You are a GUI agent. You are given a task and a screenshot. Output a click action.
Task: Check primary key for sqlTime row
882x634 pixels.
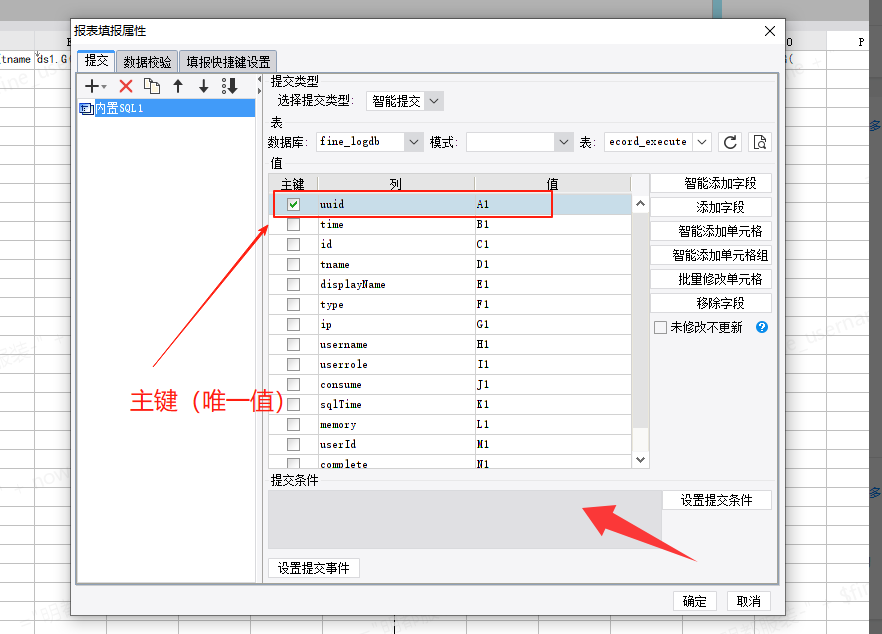coord(293,404)
